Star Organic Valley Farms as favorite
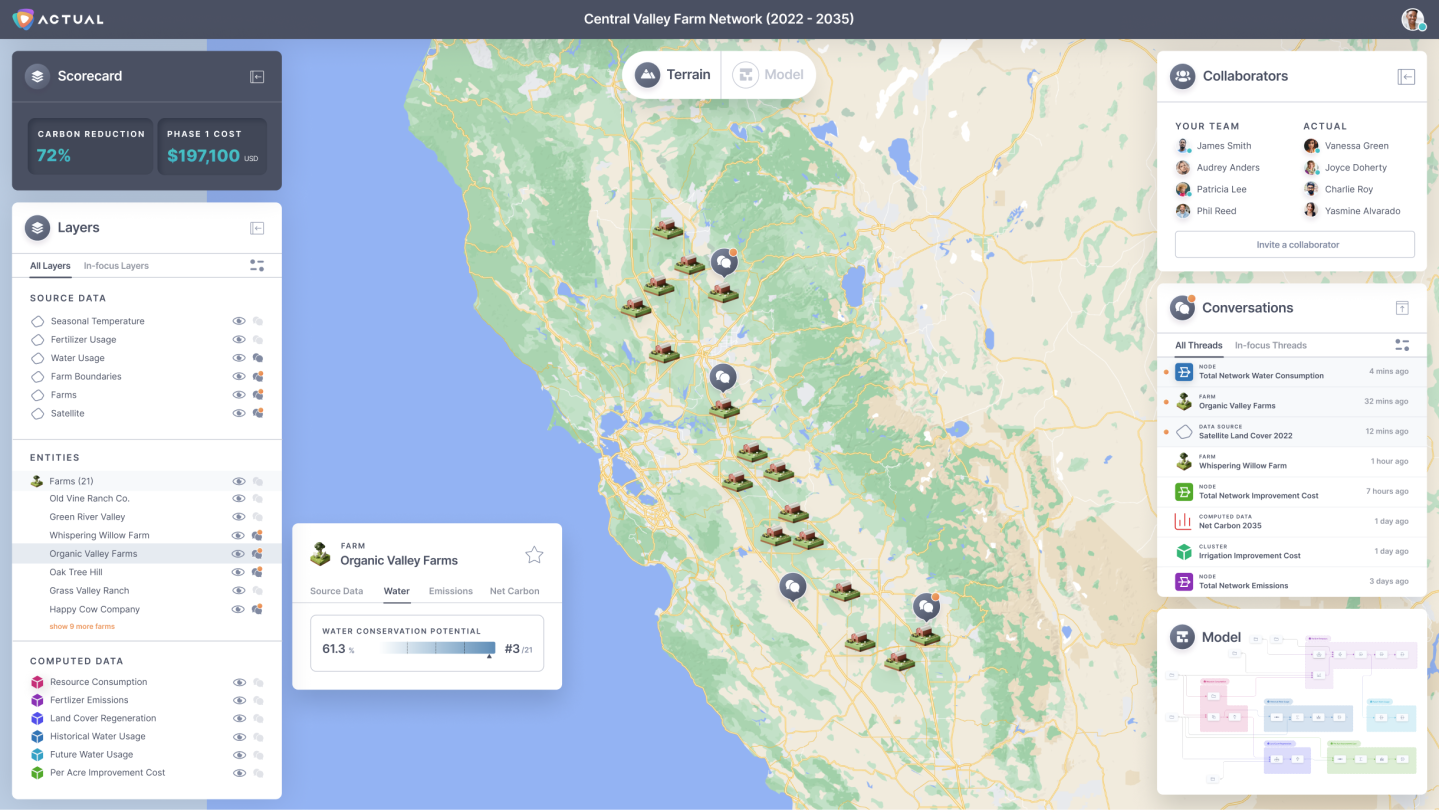This screenshot has height=810, width=1439. click(534, 554)
